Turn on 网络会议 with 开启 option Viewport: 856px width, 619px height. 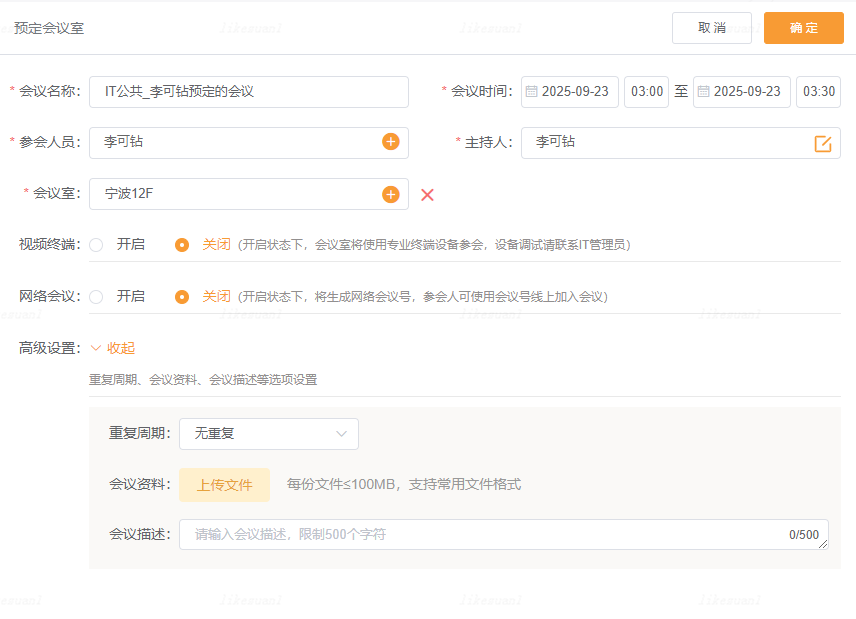pyautogui.click(x=97, y=296)
